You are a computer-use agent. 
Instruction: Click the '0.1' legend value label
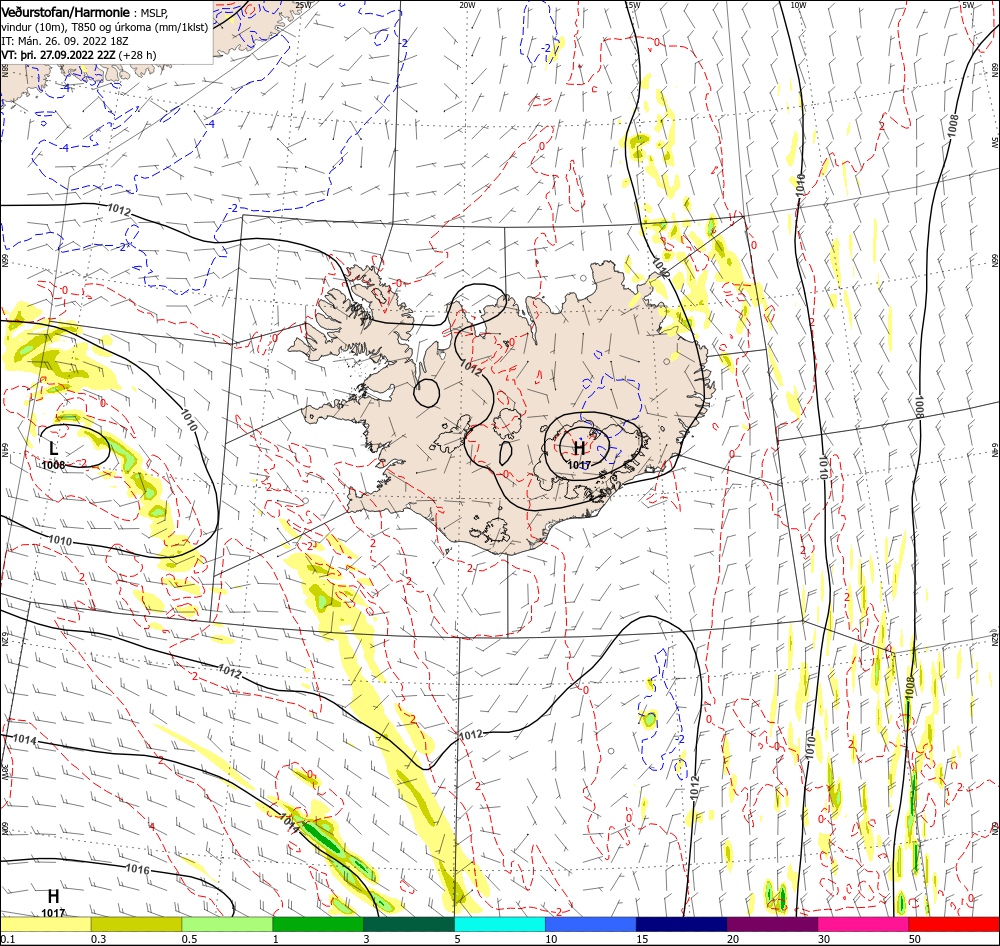coord(7,939)
